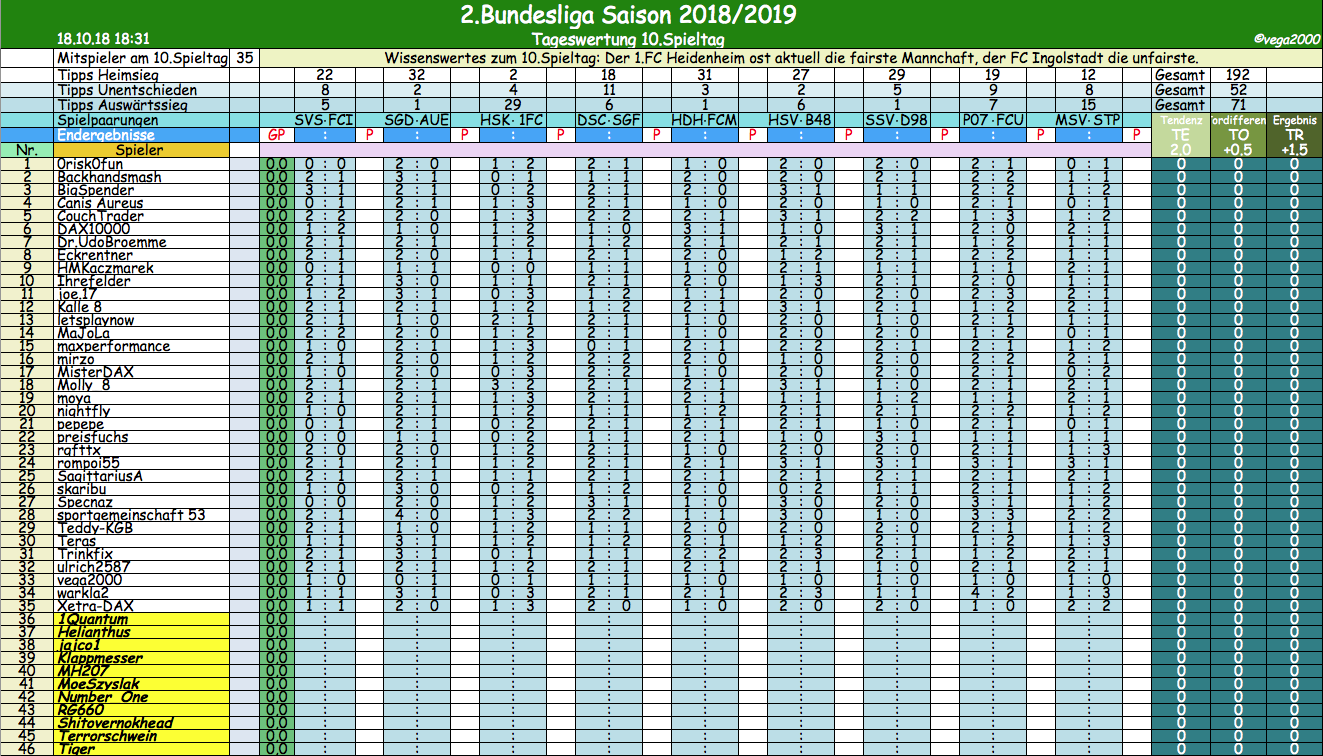
Task: Select player name "CouchTrader"
Action: 100,216
